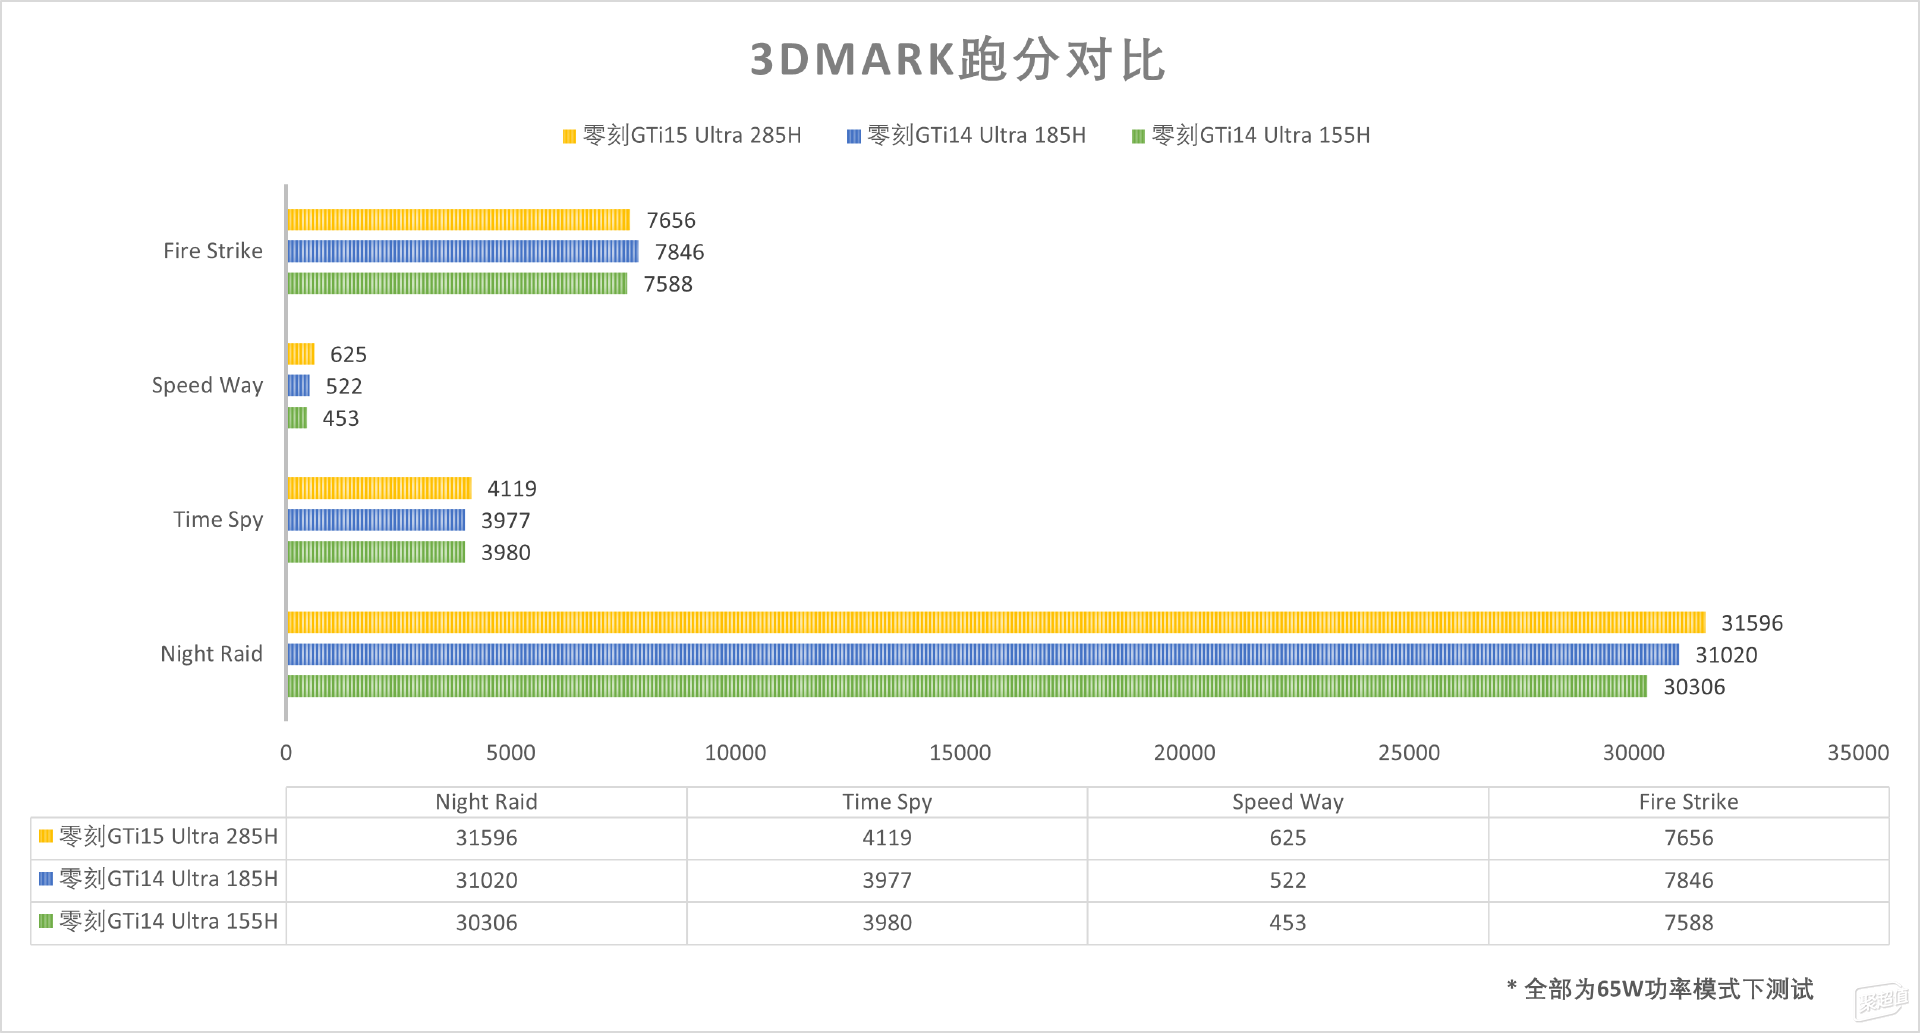Image resolution: width=1920 pixels, height=1033 pixels.
Task: Click data label 3980 beside the bar
Action: pyautogui.click(x=506, y=553)
